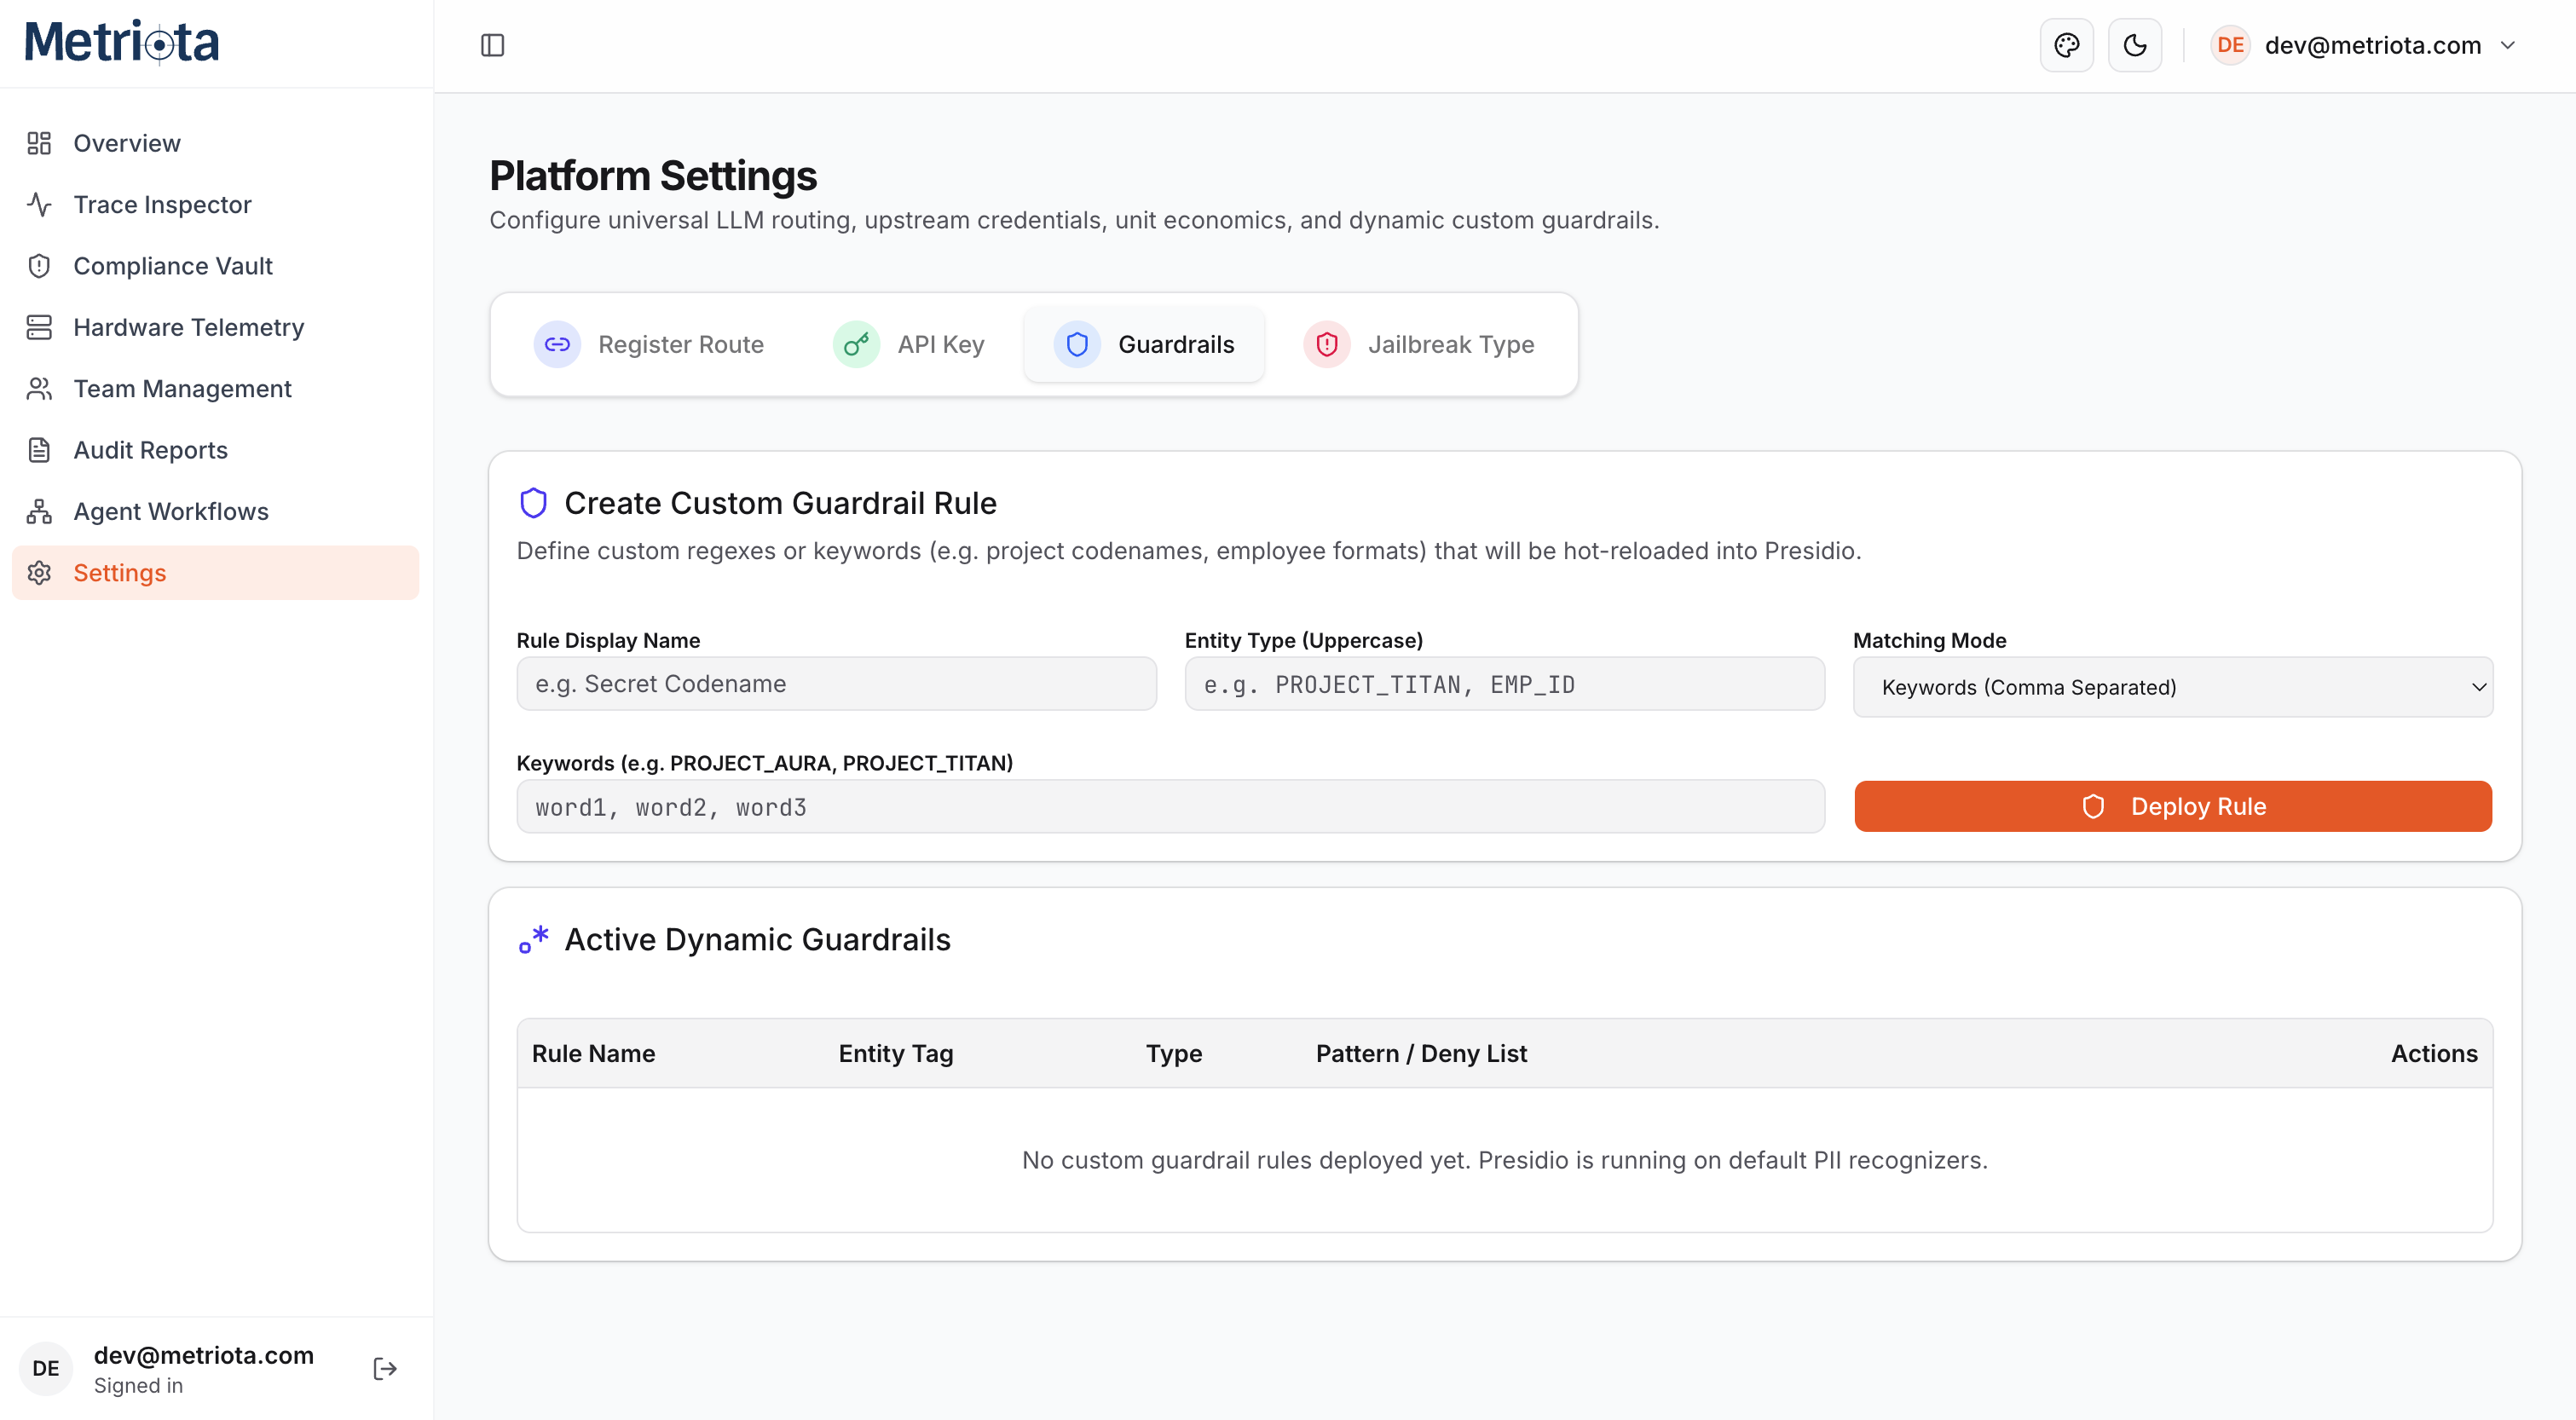View Audit Reports
Screen dimensions: 2576x1420
point(215,450)
